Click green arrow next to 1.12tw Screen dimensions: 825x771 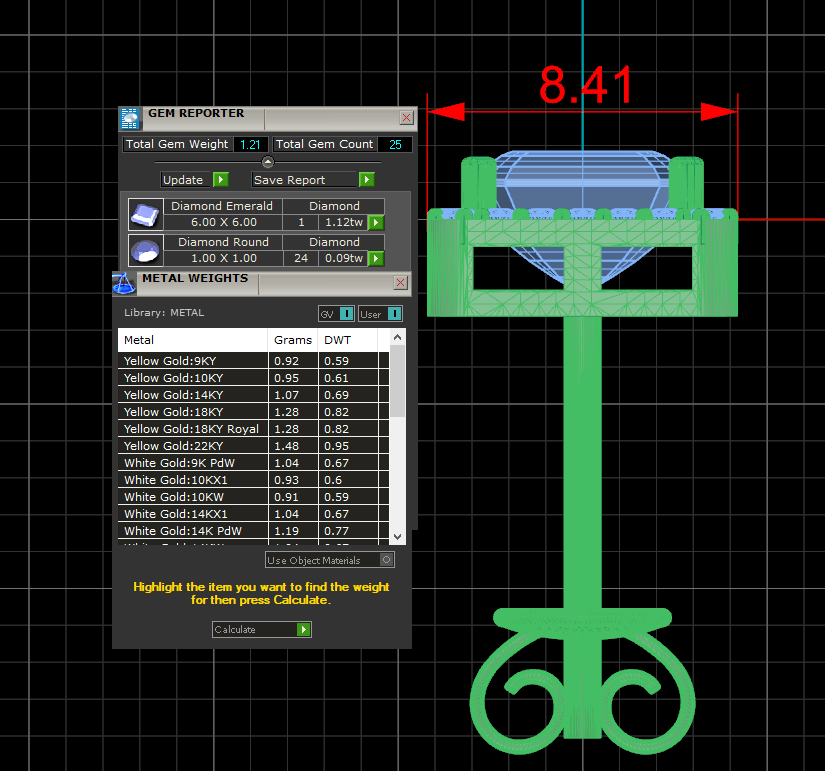(x=376, y=223)
